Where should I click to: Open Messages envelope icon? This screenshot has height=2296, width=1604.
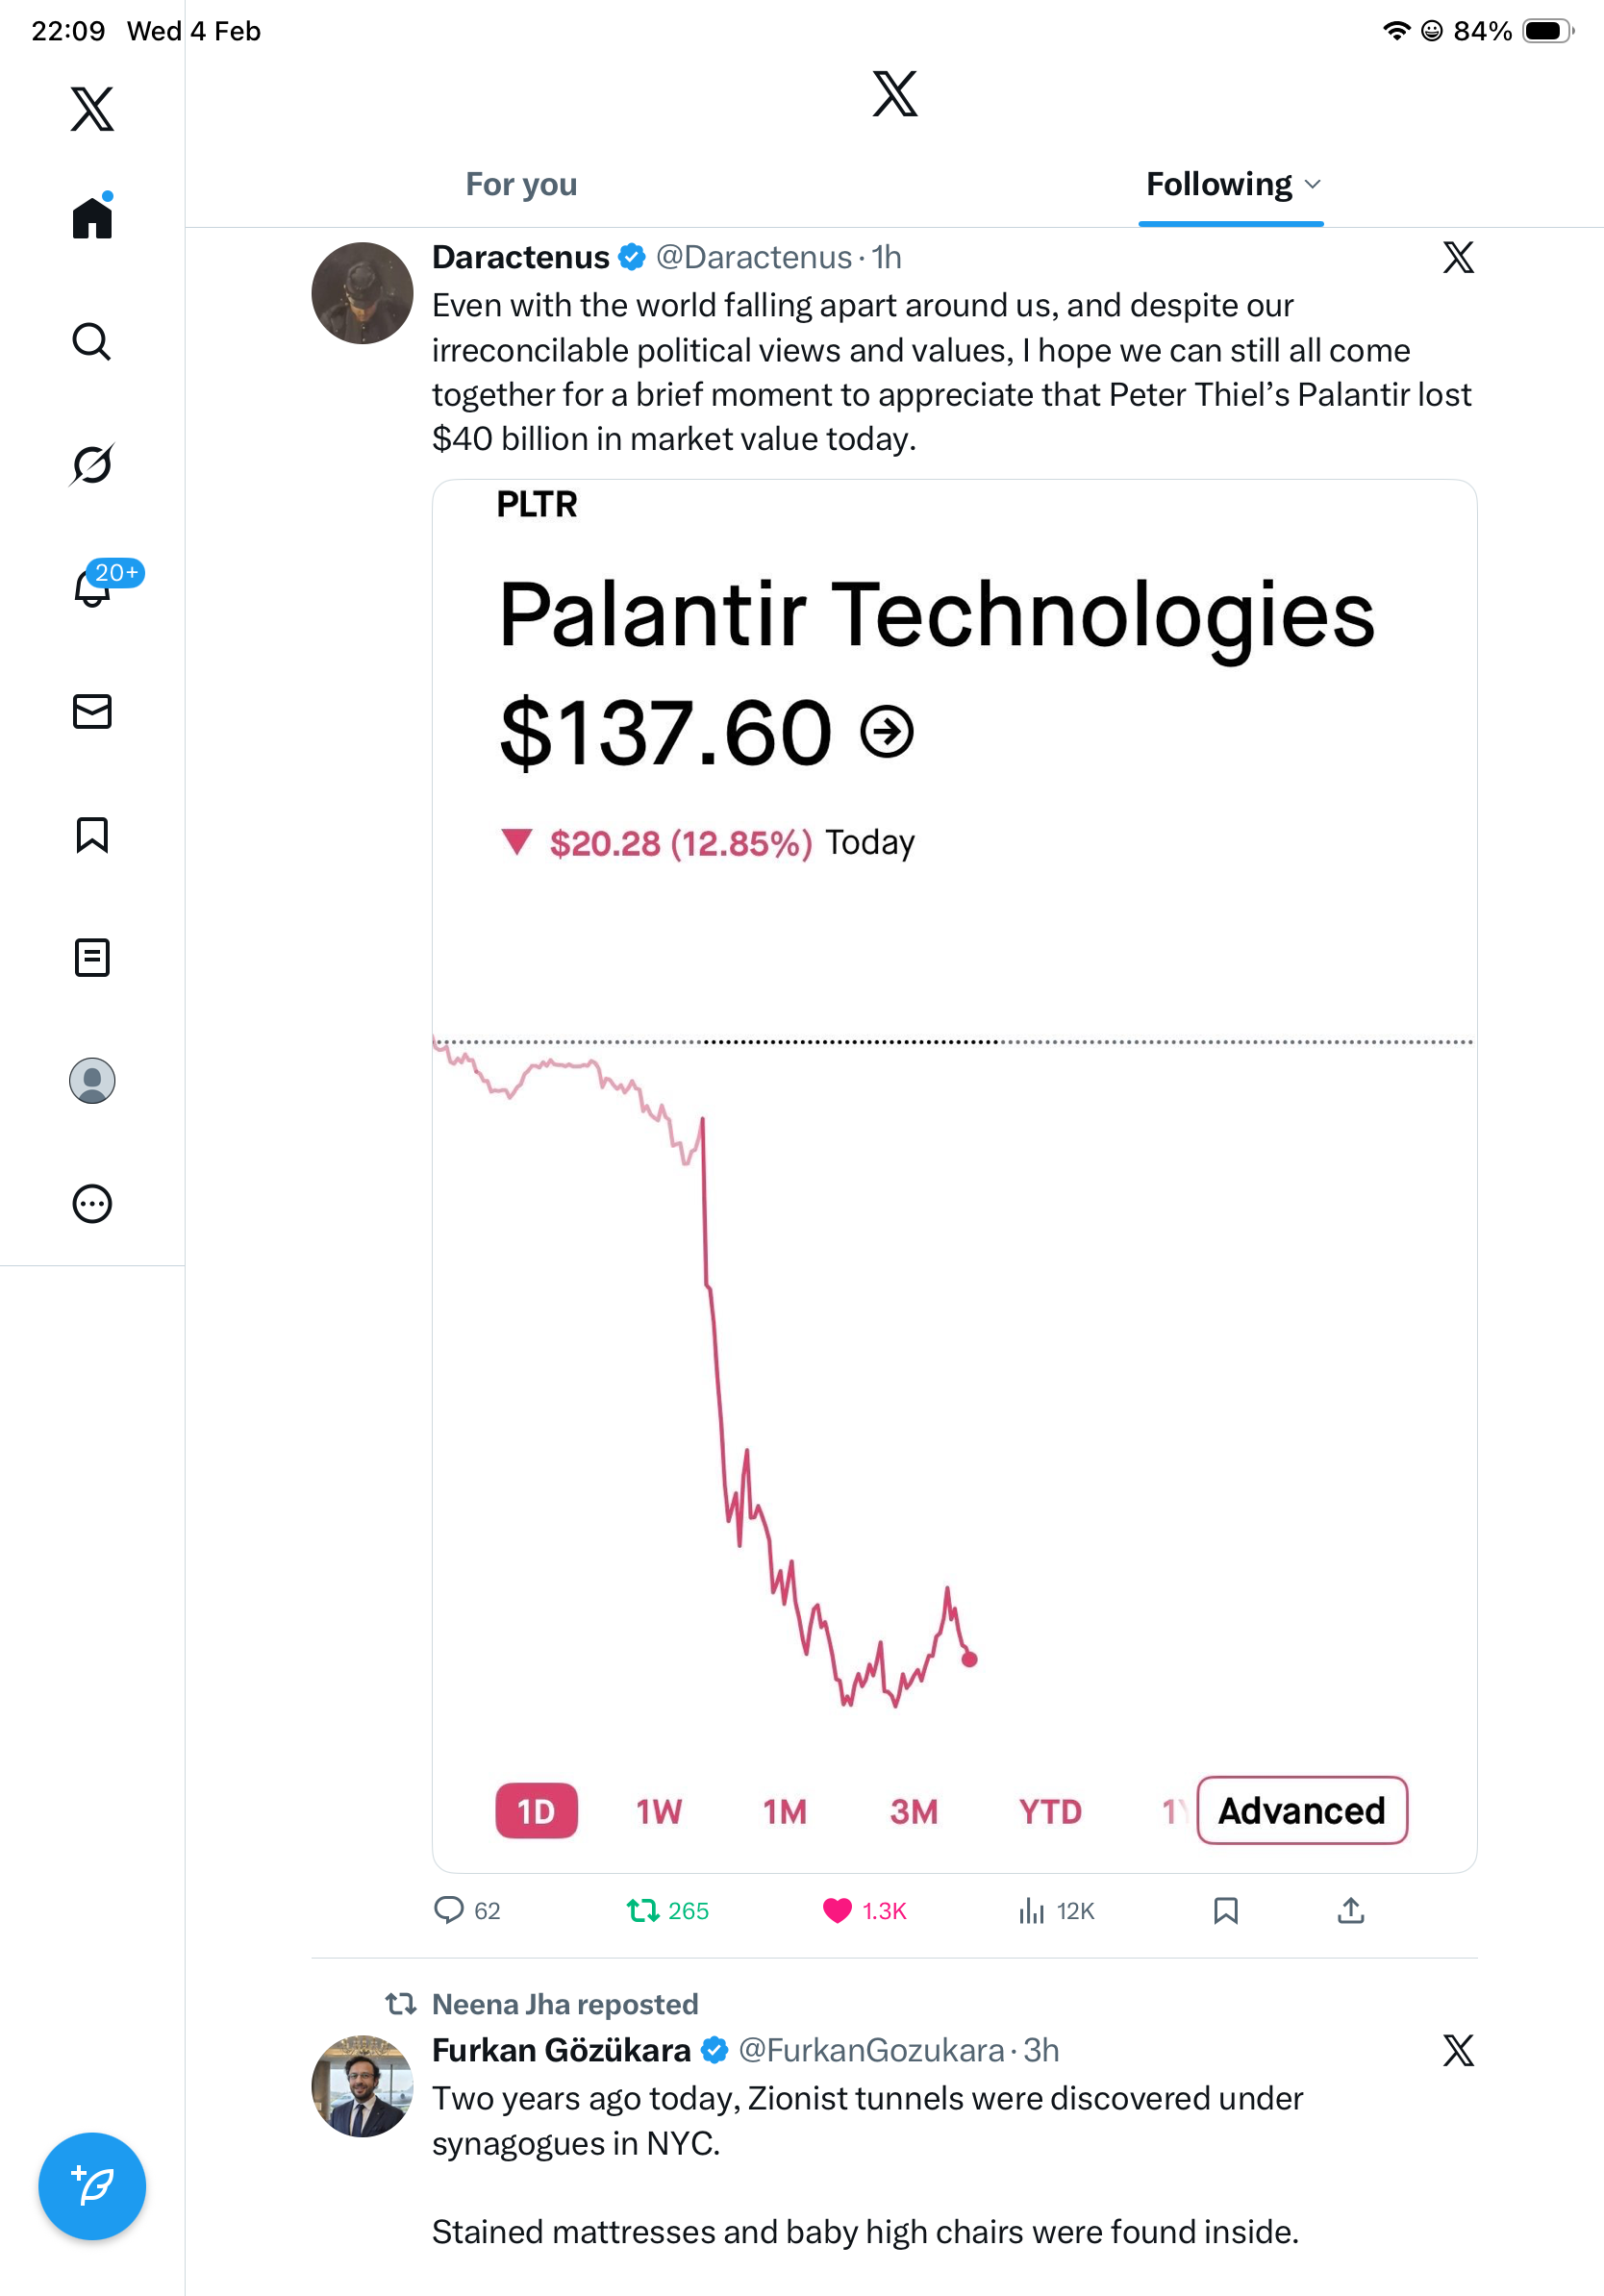pyautogui.click(x=92, y=711)
